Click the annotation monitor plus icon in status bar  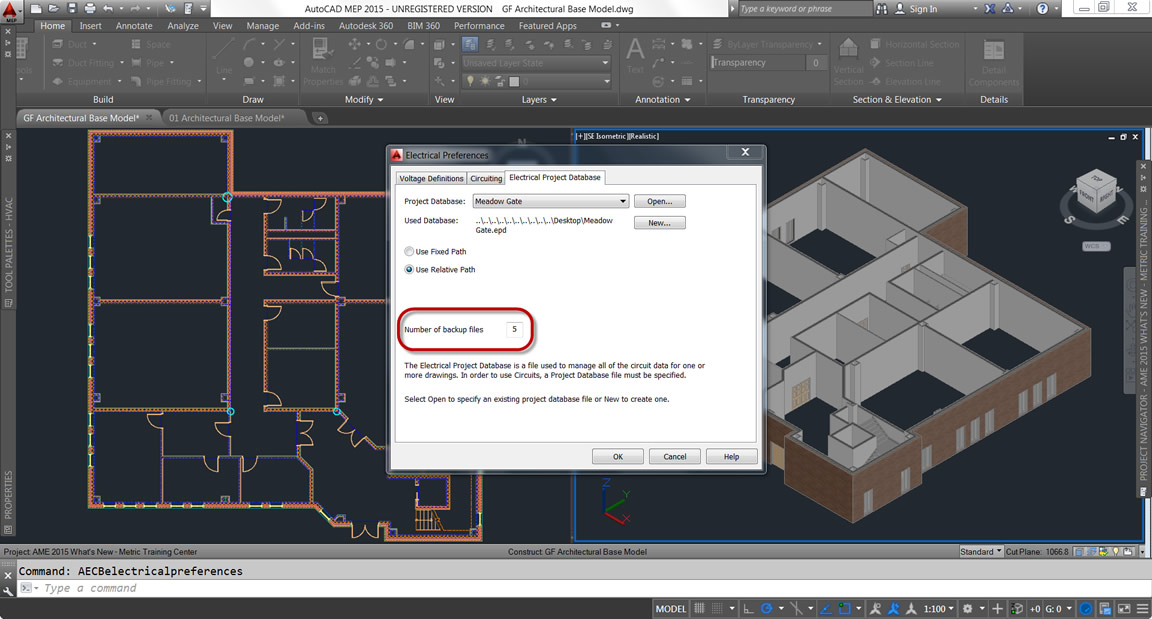(x=997, y=609)
